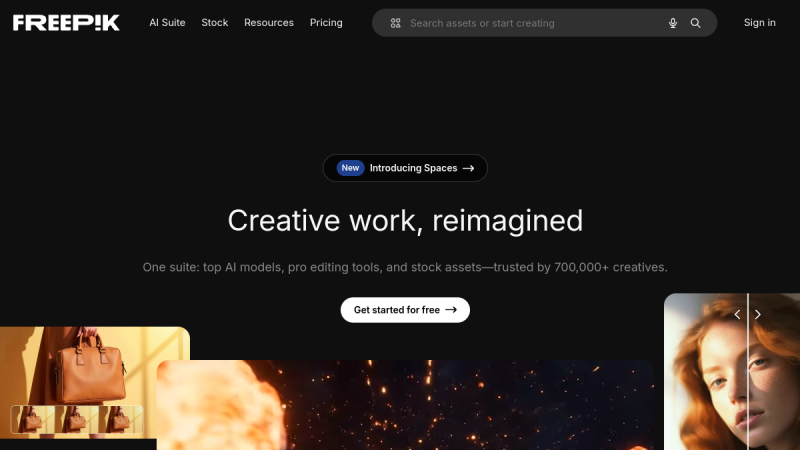
Task: Click the before-after divider on portrait image
Action: [x=748, y=371]
